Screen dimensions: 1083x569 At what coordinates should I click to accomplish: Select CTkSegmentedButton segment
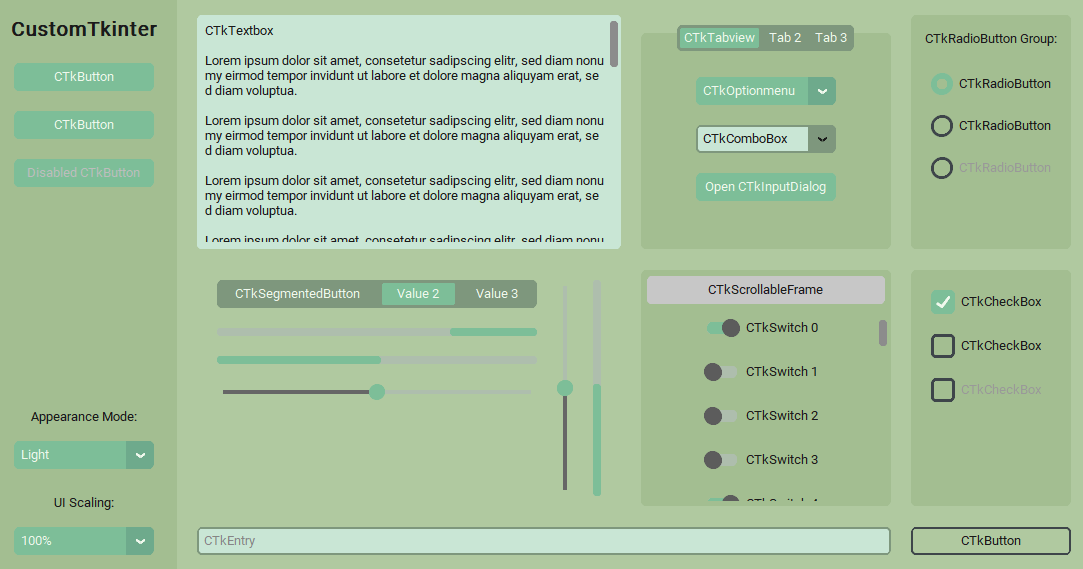pyautogui.click(x=297, y=294)
